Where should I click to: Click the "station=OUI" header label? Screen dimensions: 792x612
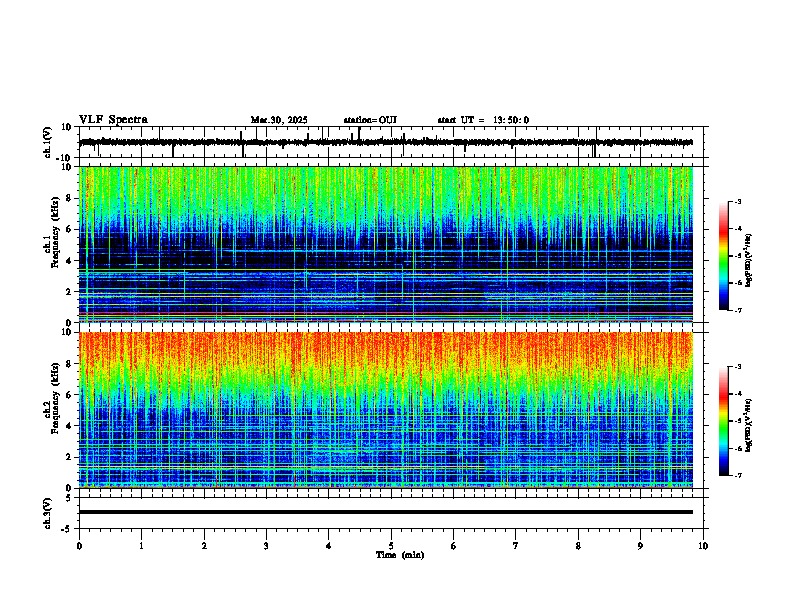[370, 120]
